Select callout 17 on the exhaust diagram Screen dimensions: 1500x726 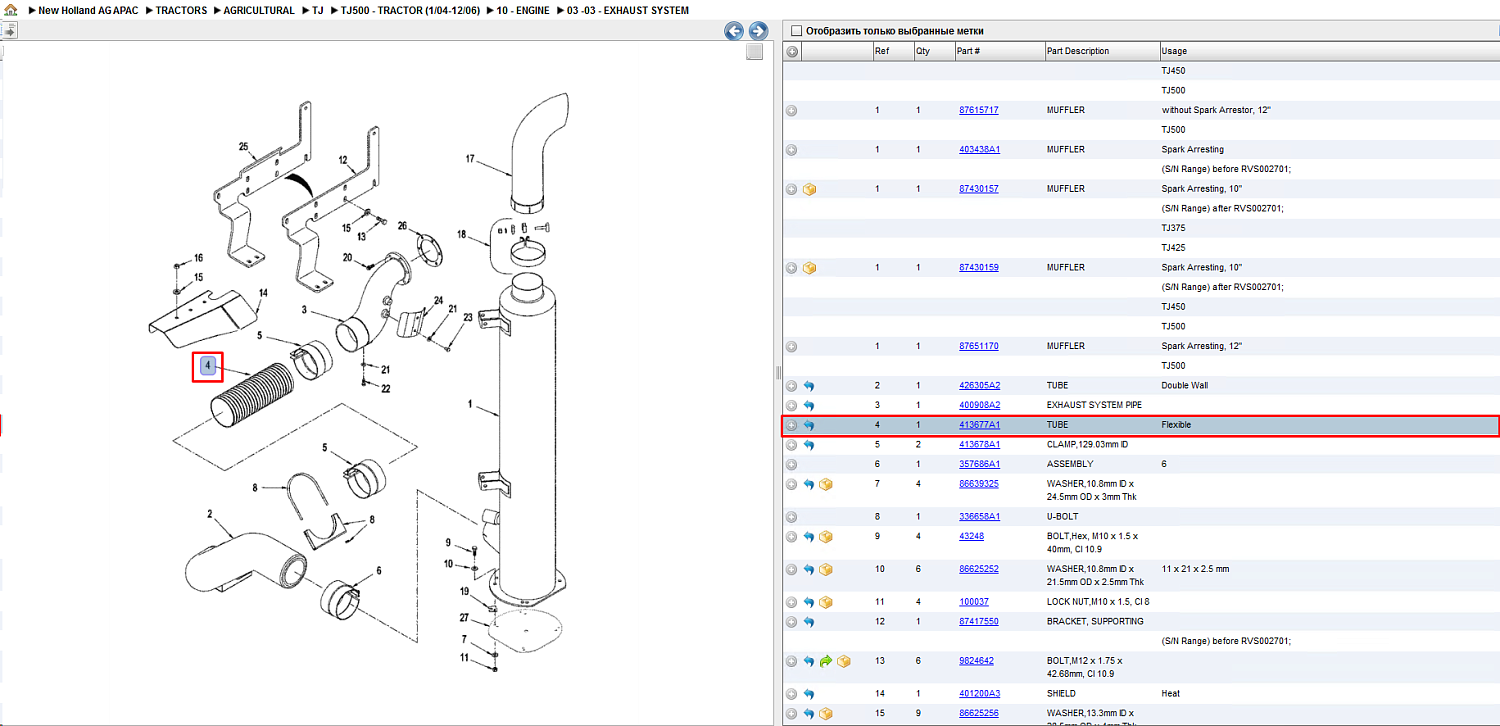472,159
